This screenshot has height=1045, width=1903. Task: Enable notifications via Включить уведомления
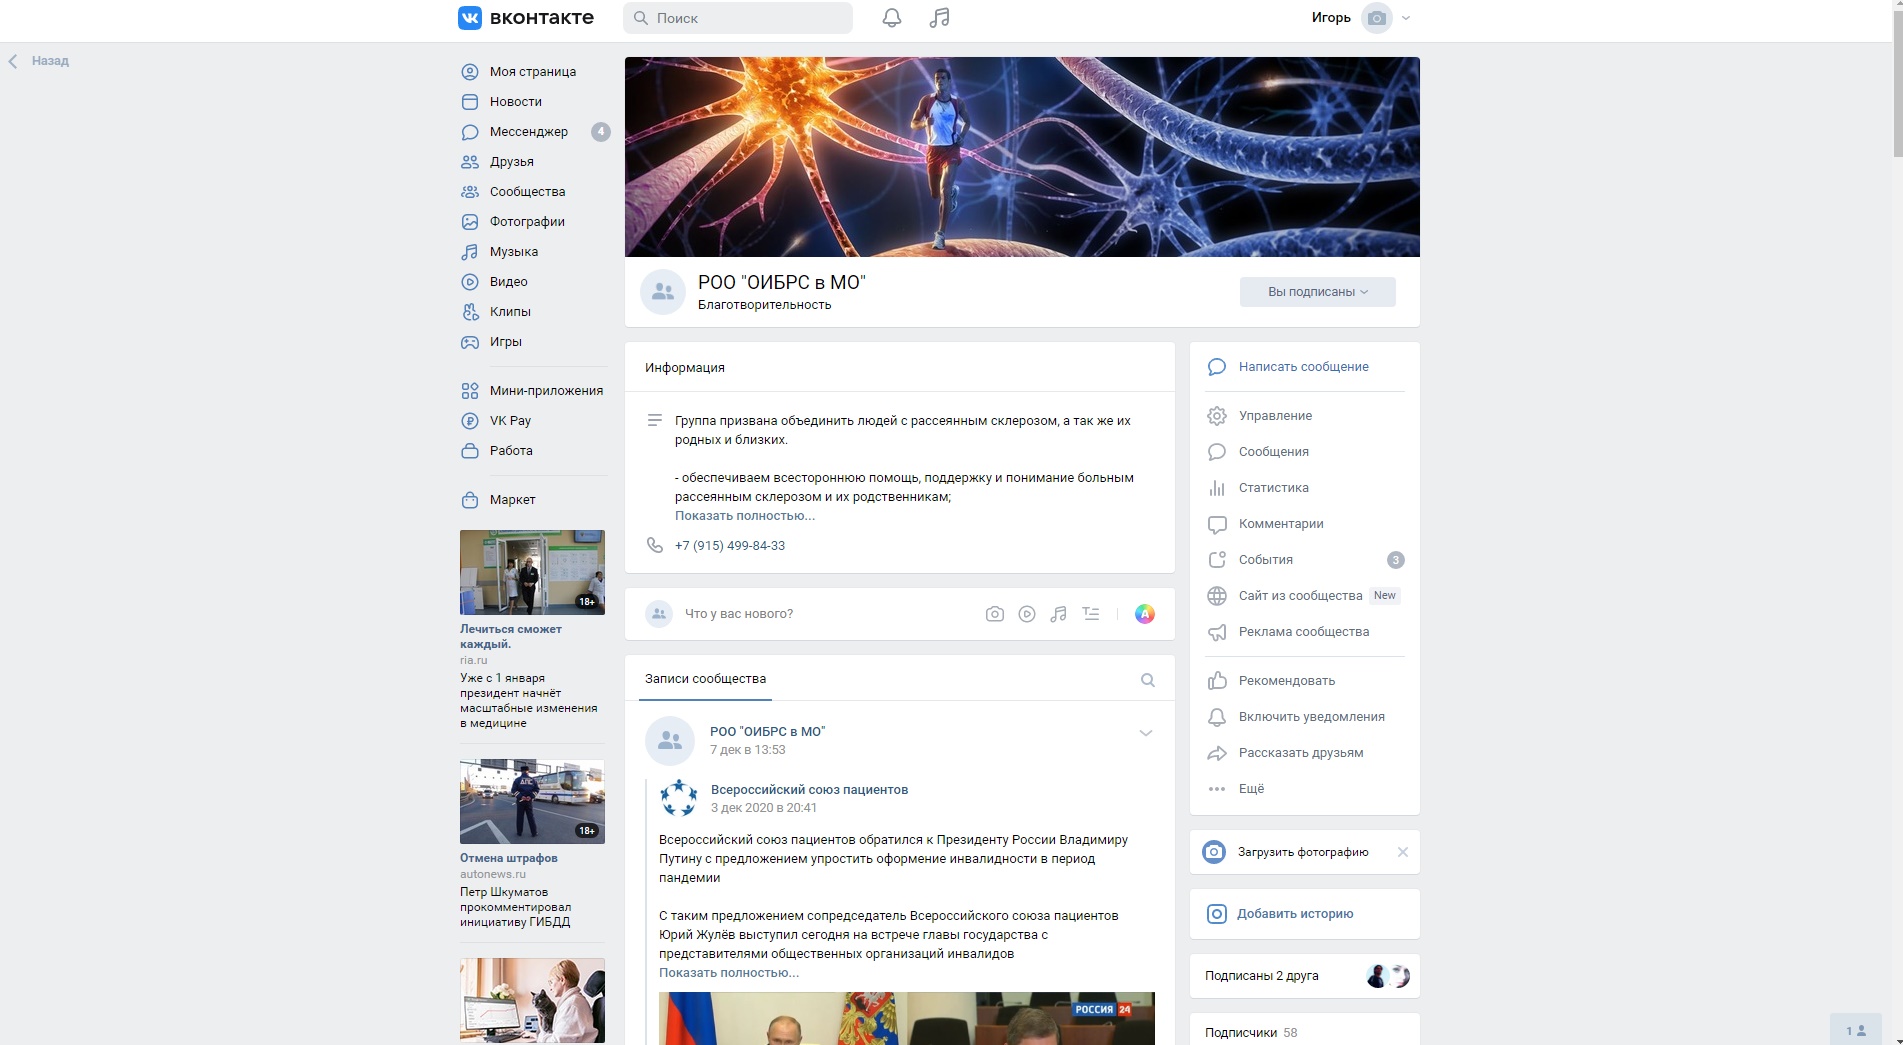click(1311, 717)
